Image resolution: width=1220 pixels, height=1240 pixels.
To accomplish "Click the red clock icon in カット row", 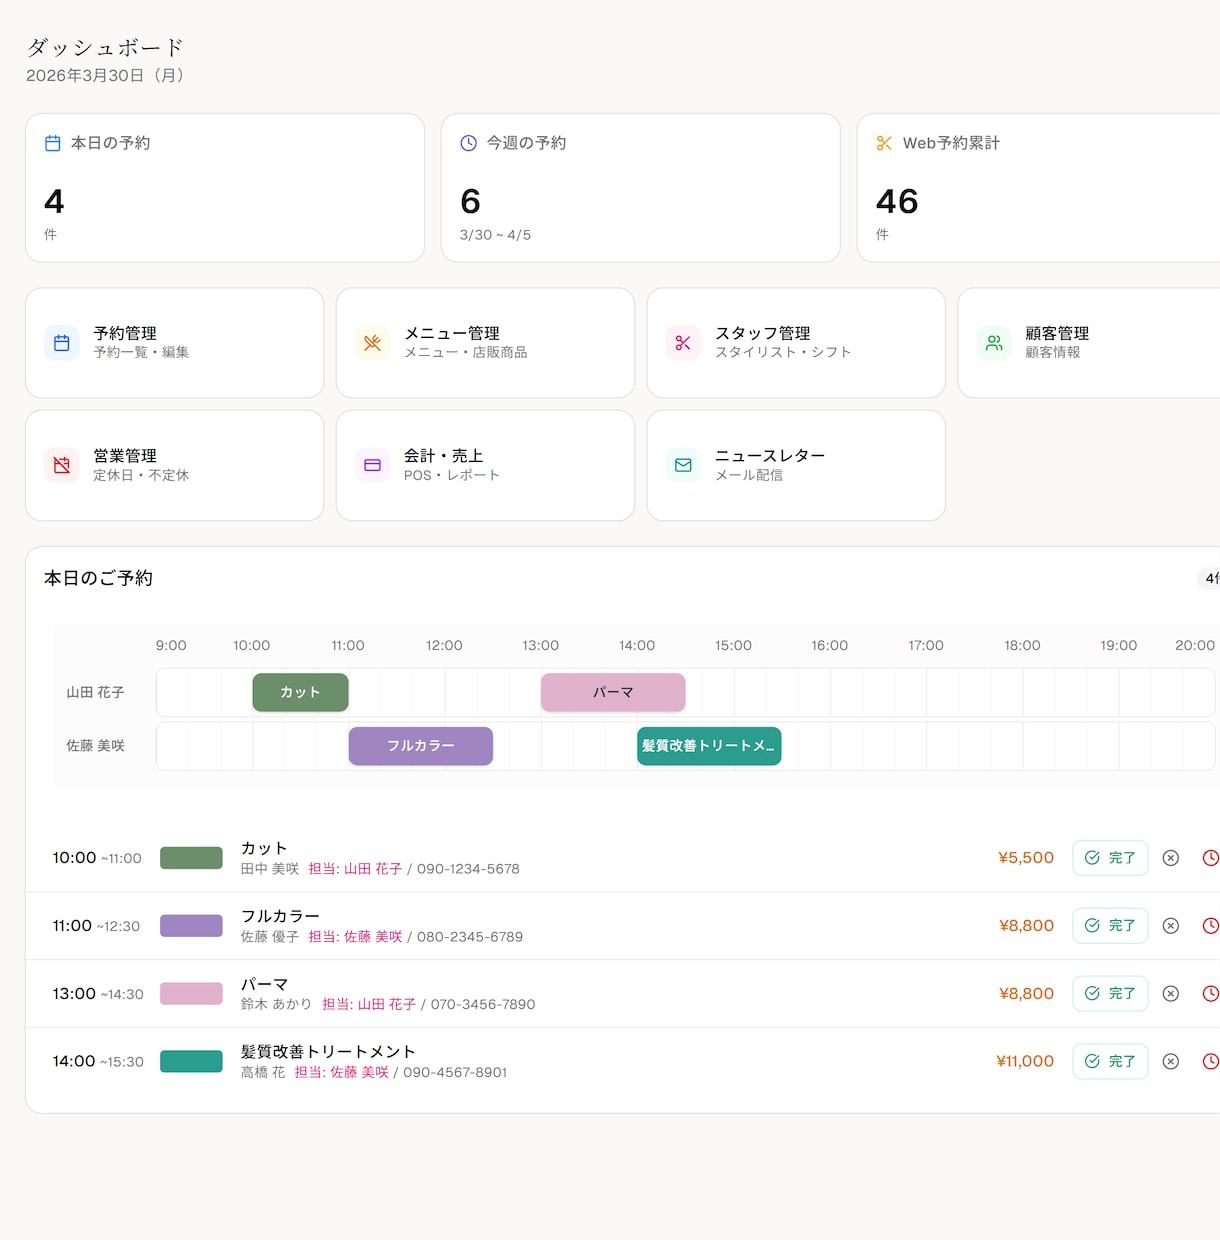I will pyautogui.click(x=1210, y=858).
